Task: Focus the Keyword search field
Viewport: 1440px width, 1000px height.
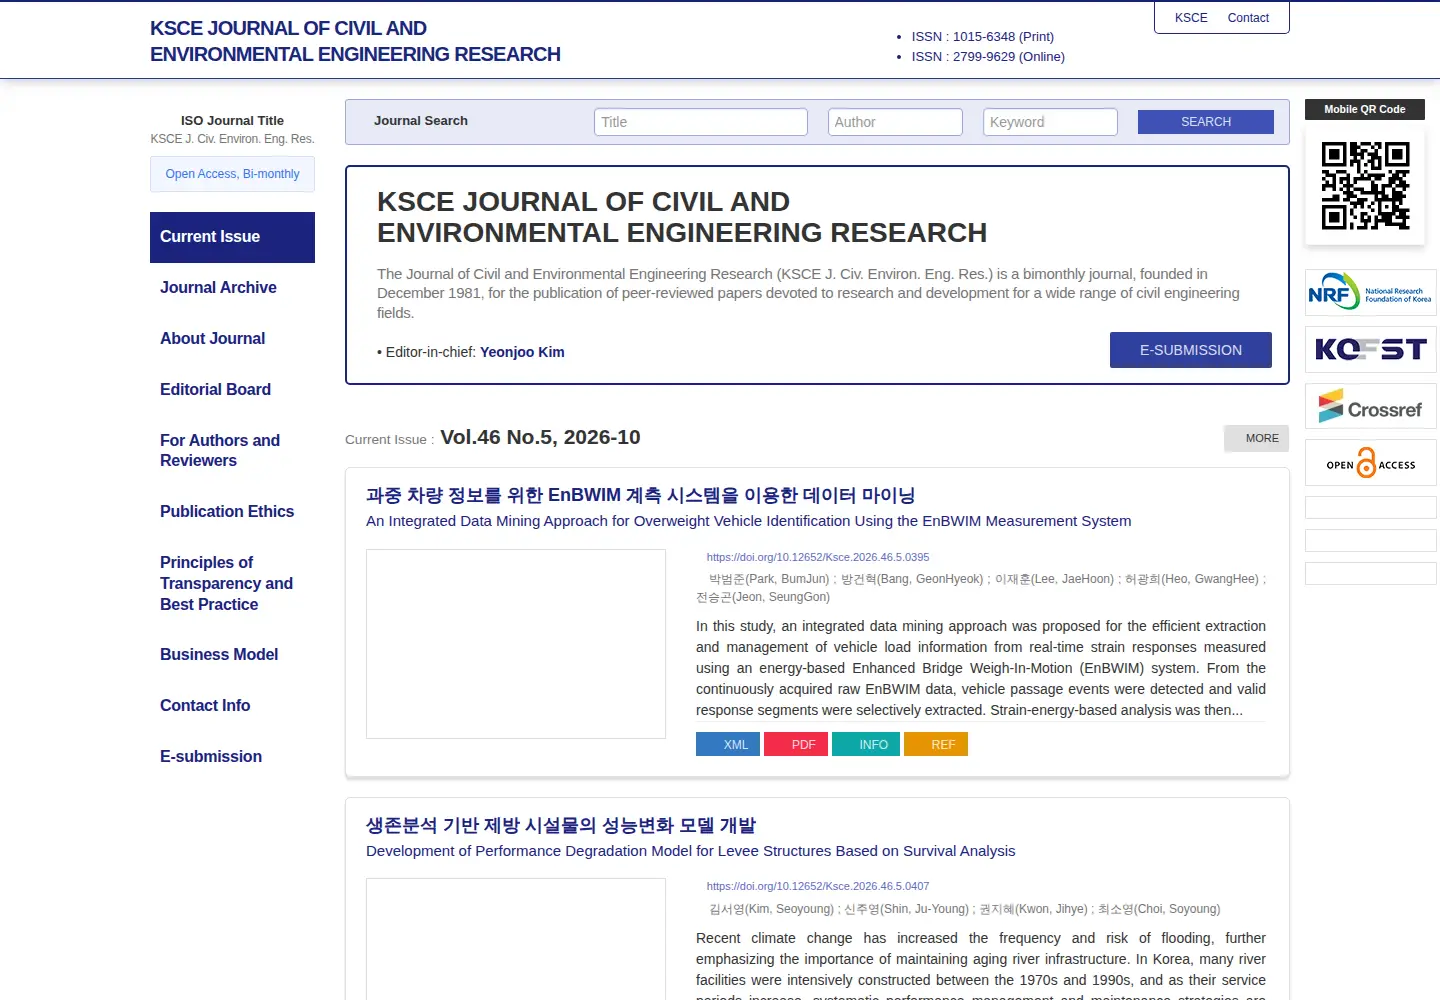Action: 1050,122
